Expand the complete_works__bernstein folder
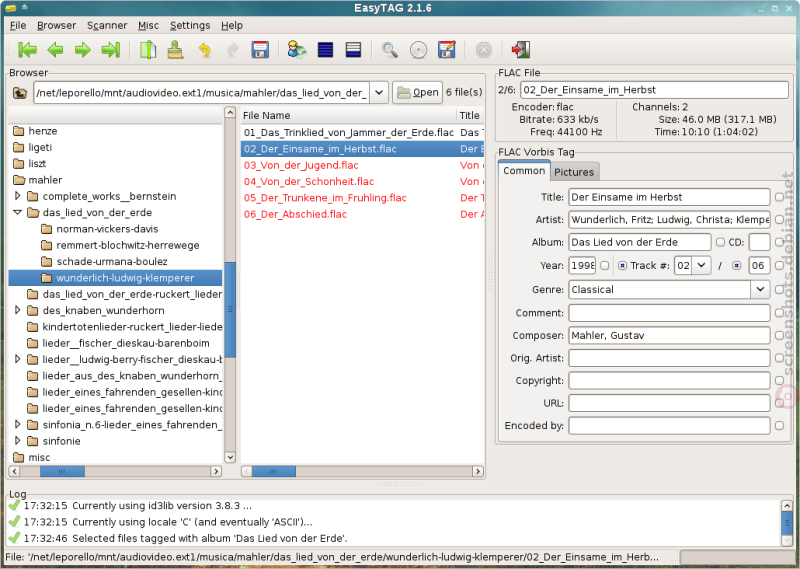800x569 pixels. click(x=17, y=196)
